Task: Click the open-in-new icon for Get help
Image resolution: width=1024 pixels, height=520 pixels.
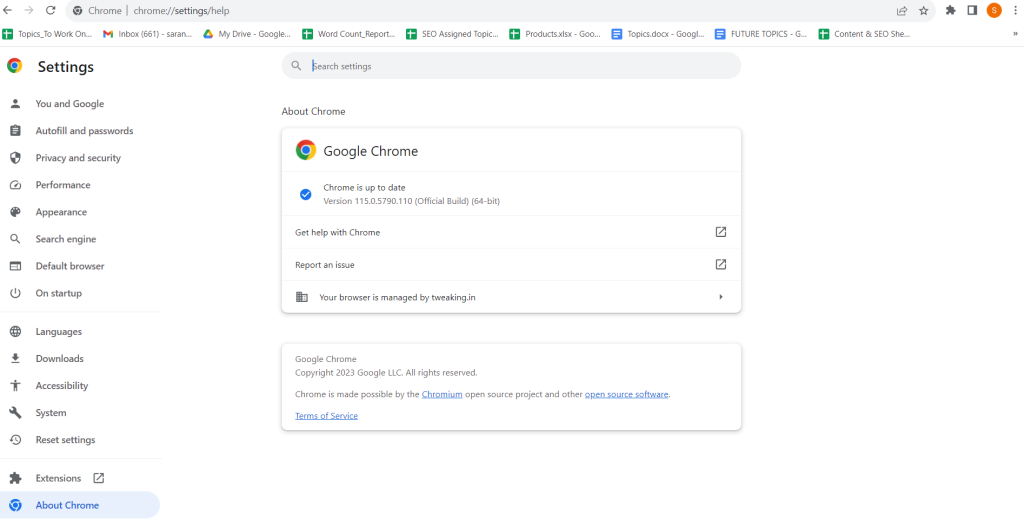Action: pos(721,232)
